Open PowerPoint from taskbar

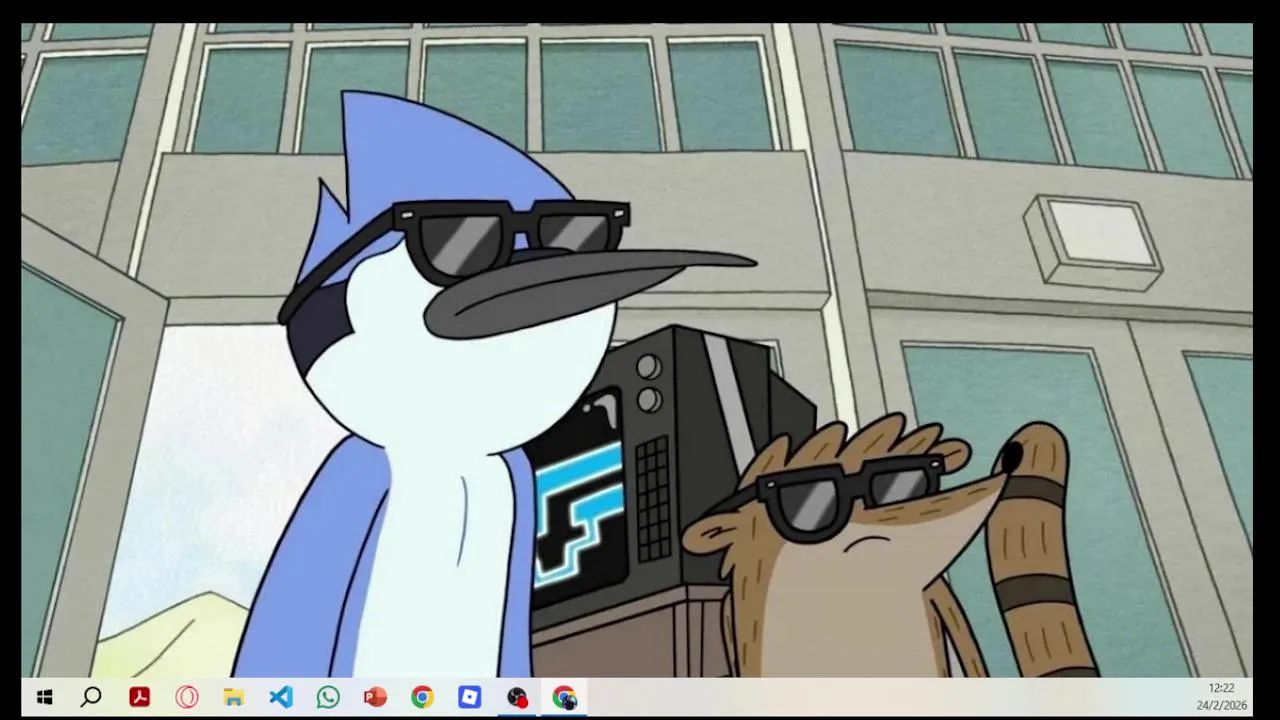coord(375,697)
